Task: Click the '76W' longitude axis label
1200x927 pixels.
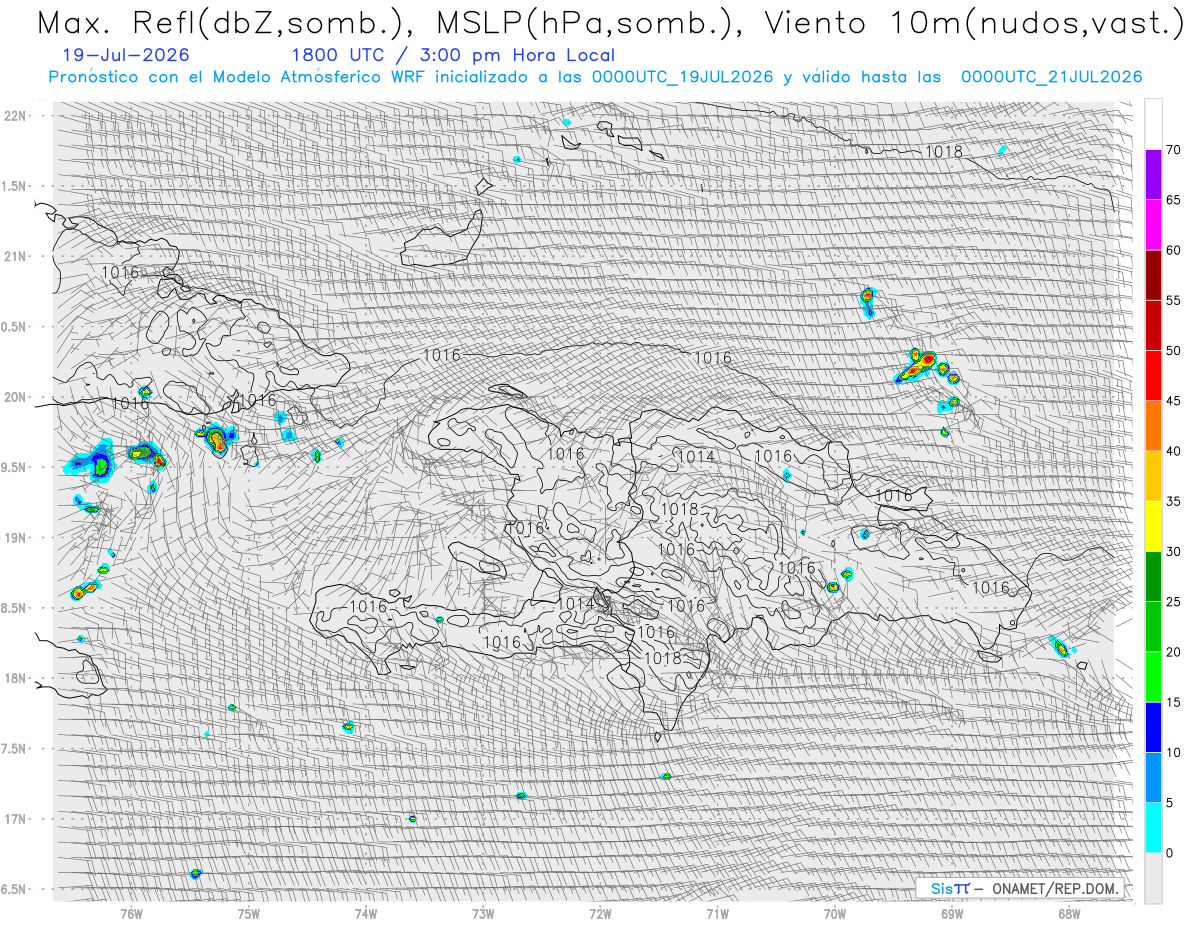Action: (131, 913)
